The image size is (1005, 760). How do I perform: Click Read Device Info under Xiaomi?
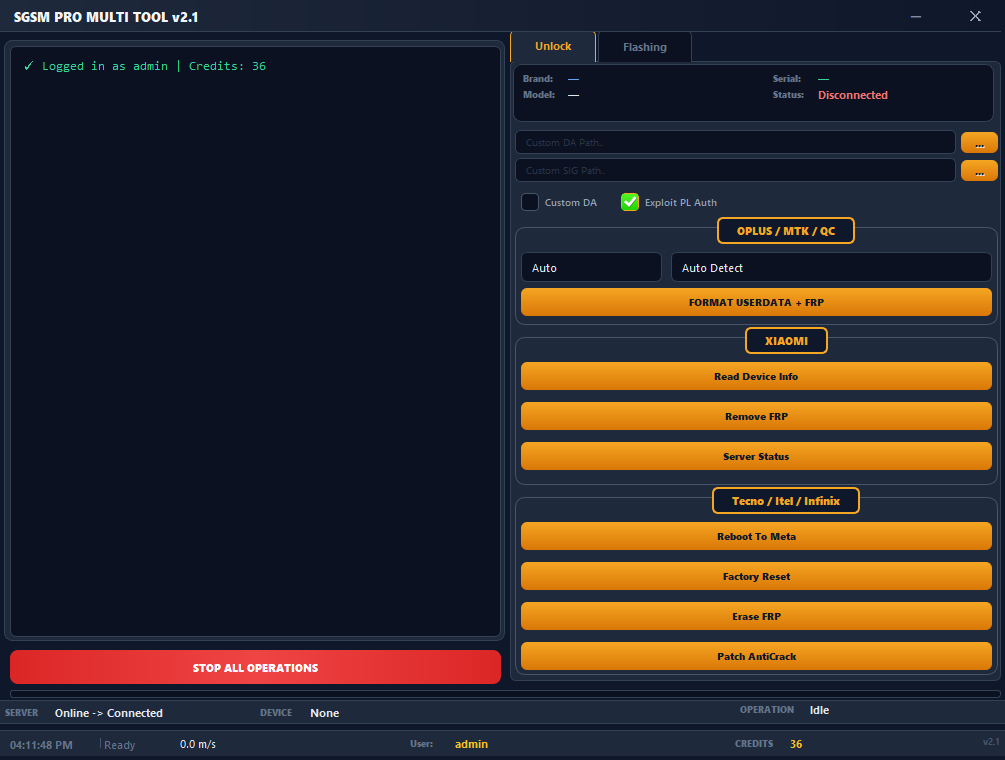coord(756,377)
